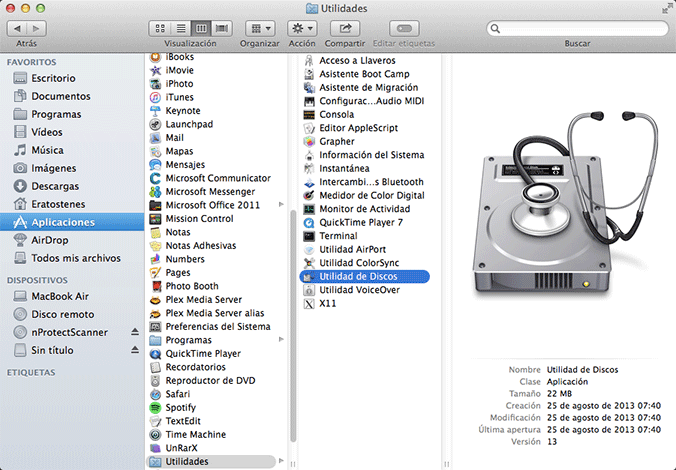Select nProtectScanner in devices

tap(69, 332)
